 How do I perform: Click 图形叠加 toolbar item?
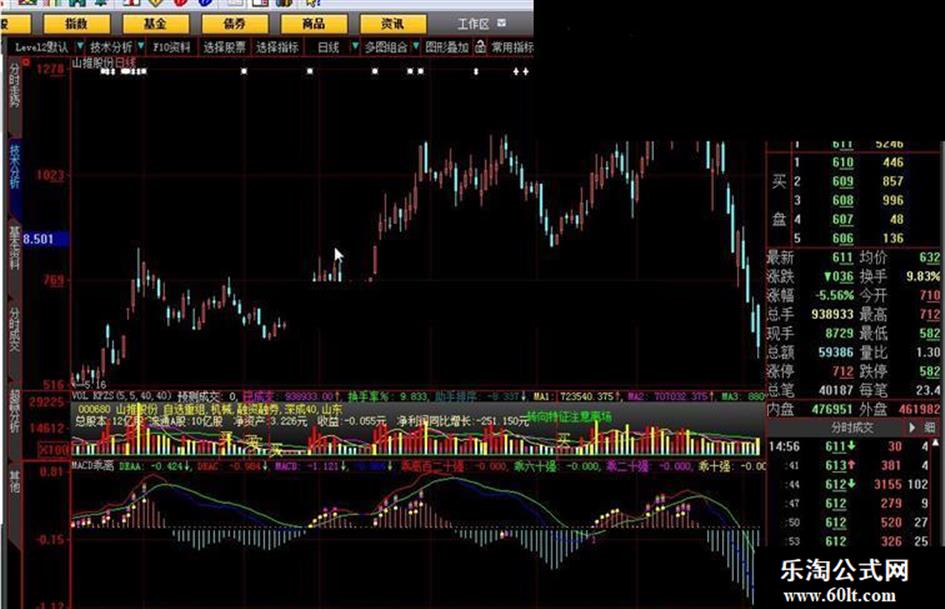pyautogui.click(x=447, y=47)
